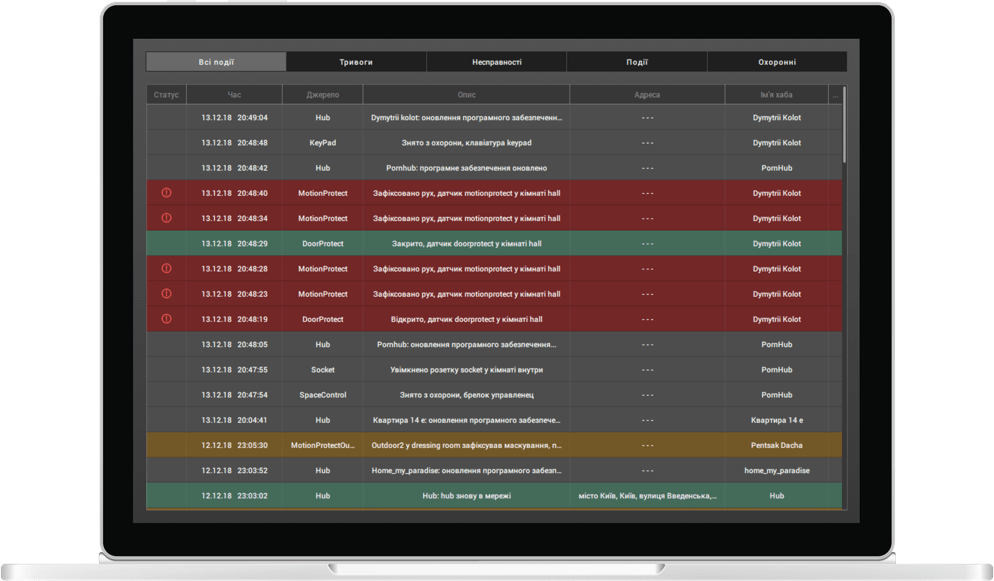
Task: Switch to the Тривоги tab
Action: (x=356, y=62)
